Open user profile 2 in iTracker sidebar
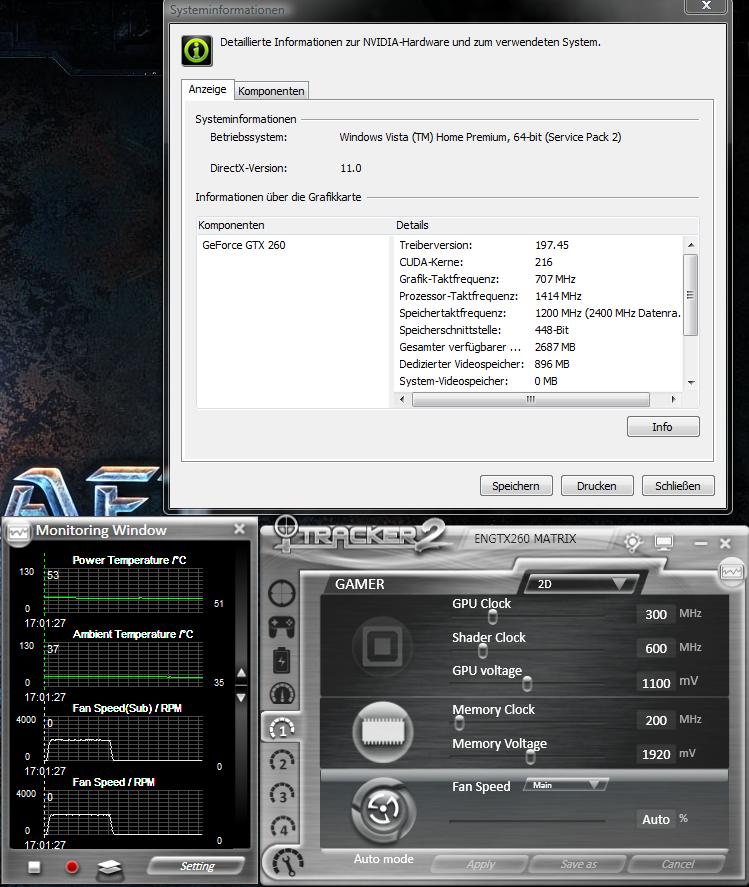The height and width of the screenshot is (887, 749). [282, 761]
